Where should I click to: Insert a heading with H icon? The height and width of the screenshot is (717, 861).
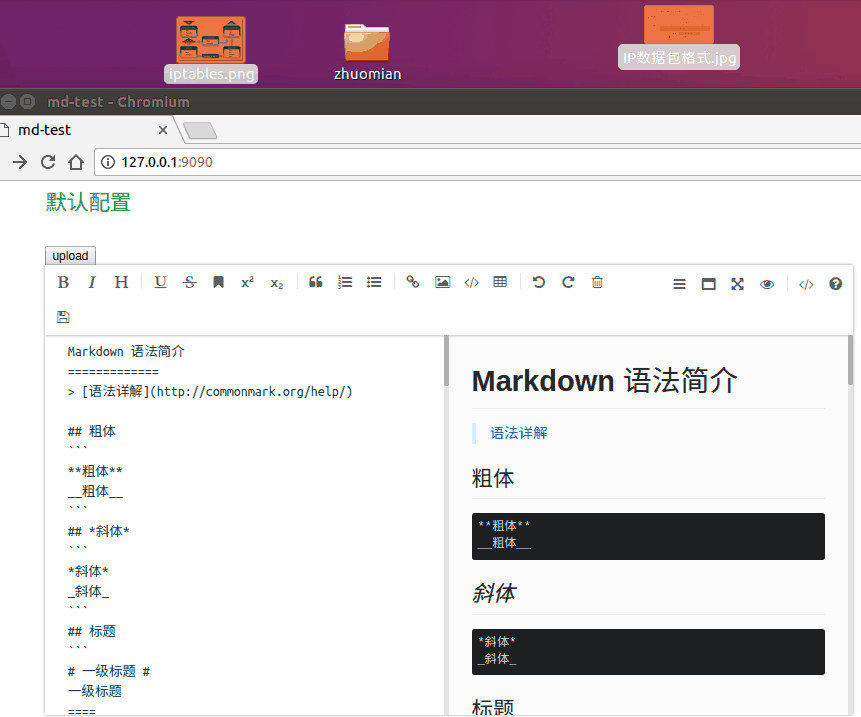[121, 283]
